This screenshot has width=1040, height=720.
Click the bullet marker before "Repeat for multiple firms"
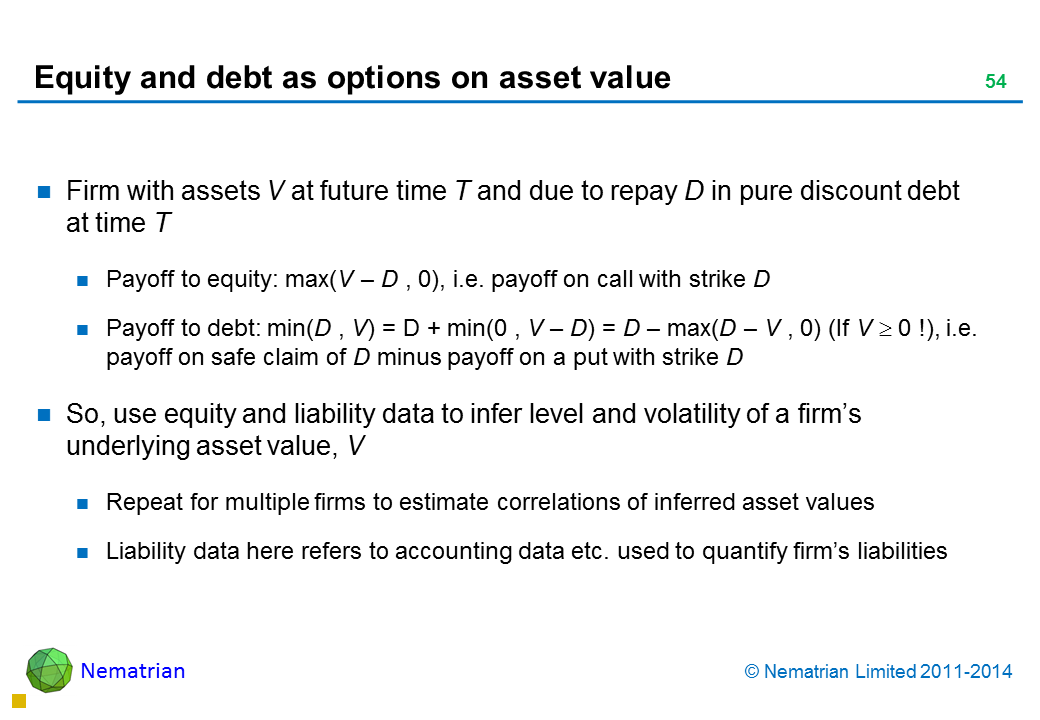85,503
